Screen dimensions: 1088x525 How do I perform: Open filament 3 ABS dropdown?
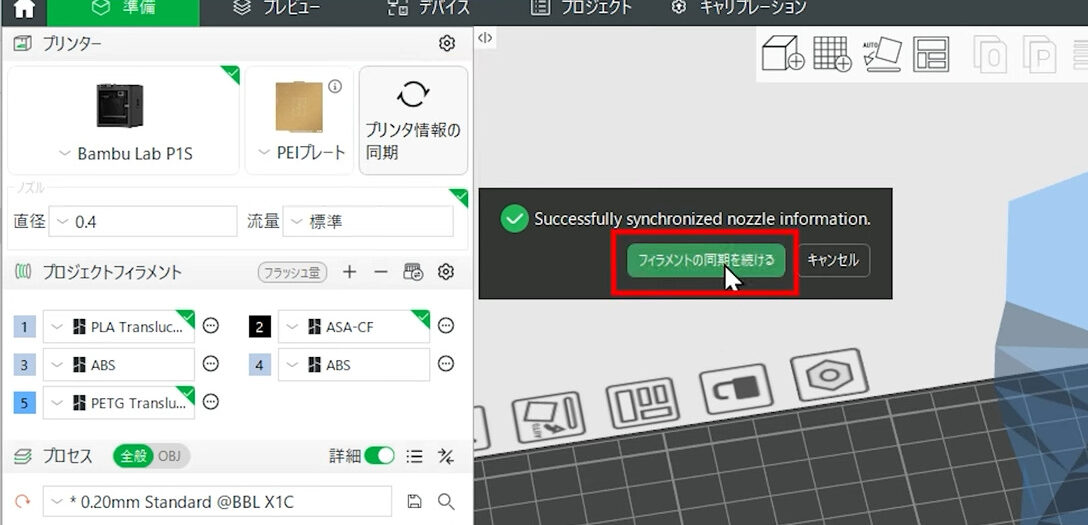coord(119,365)
